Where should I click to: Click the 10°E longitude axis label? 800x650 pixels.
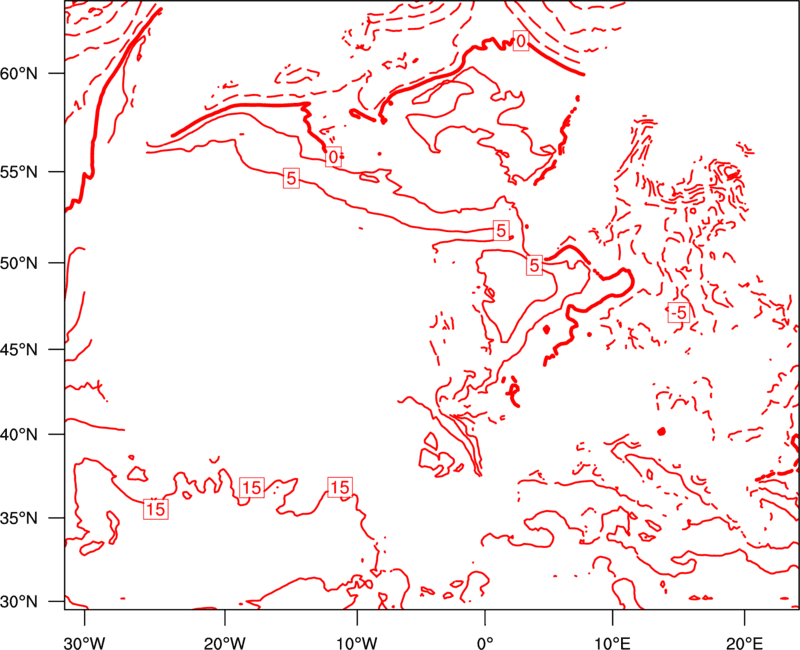coord(612,643)
